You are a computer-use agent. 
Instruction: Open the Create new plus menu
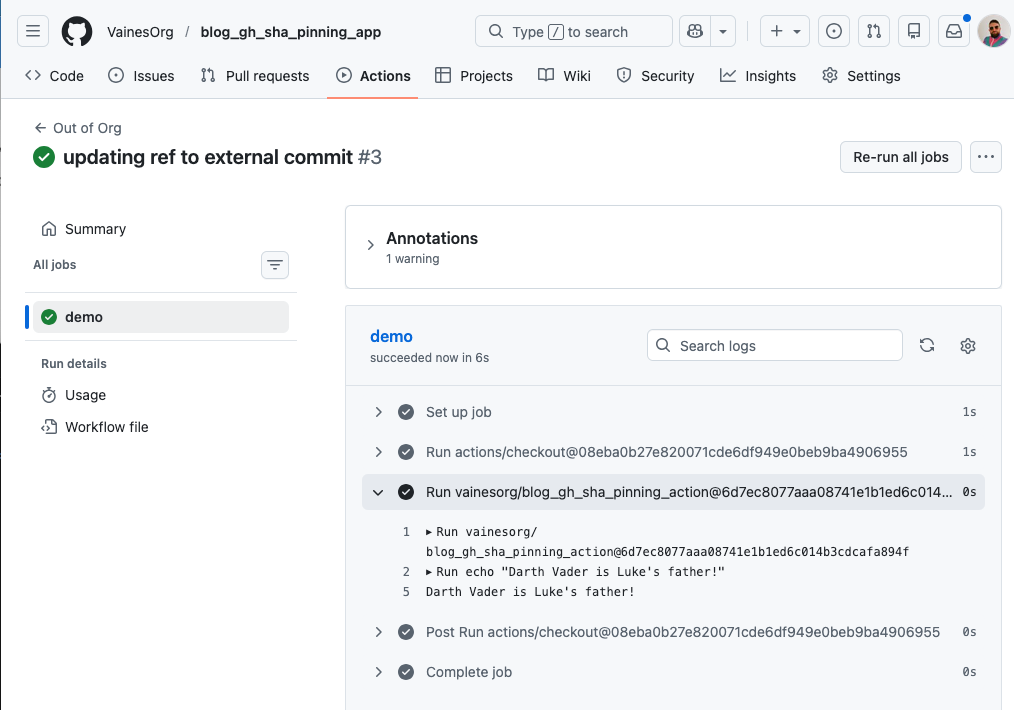(x=784, y=31)
